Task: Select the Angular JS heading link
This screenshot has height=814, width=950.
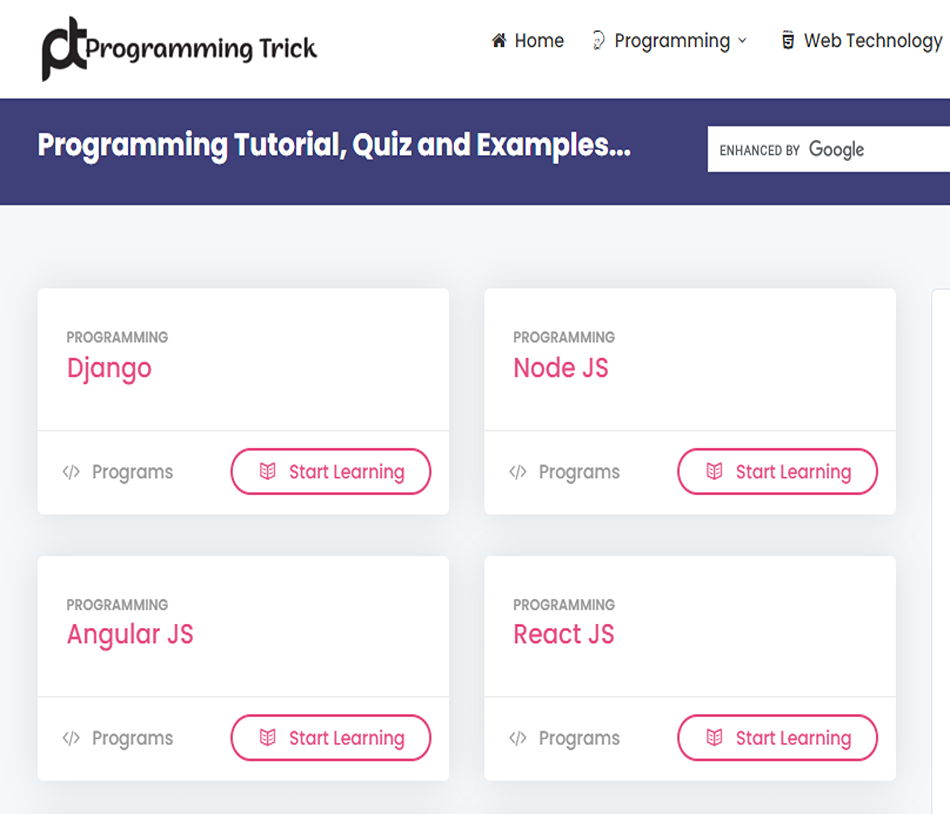Action: [x=130, y=634]
